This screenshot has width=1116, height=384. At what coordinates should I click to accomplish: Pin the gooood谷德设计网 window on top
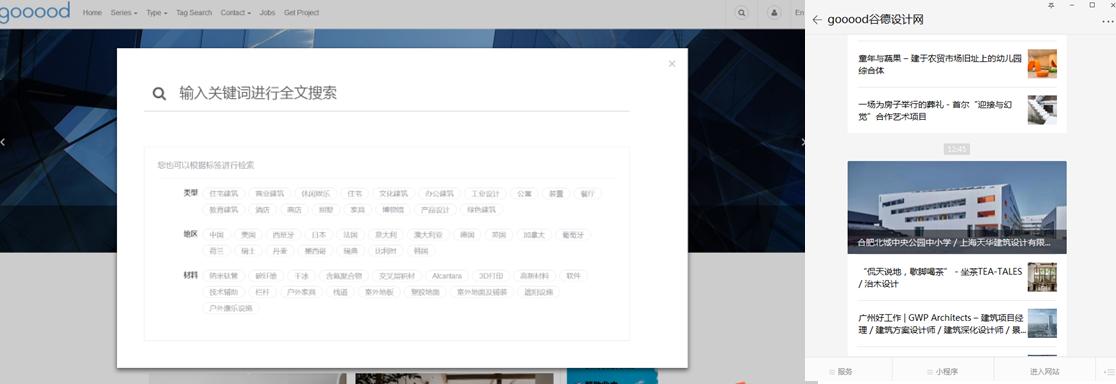1051,5
